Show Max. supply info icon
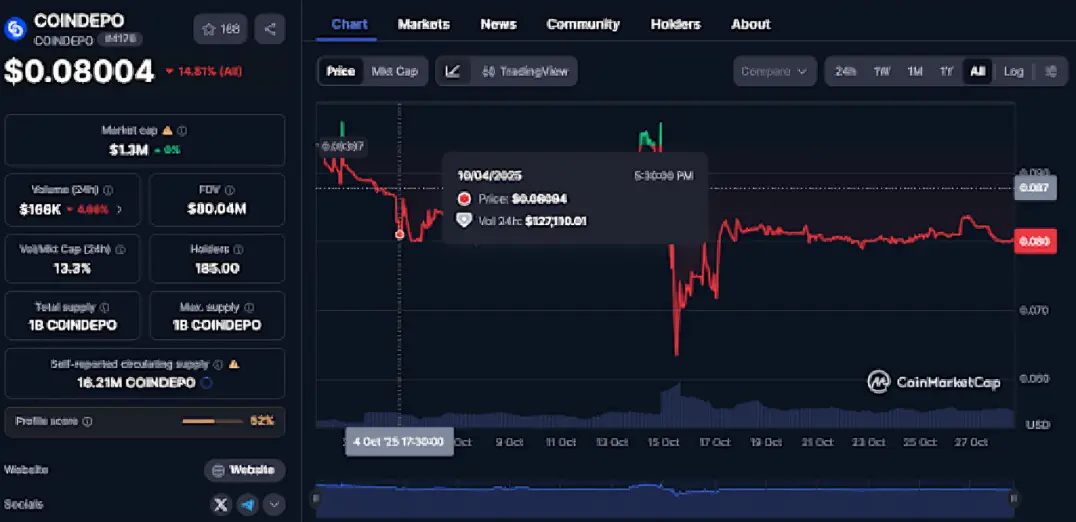The image size is (1076, 522). point(249,307)
